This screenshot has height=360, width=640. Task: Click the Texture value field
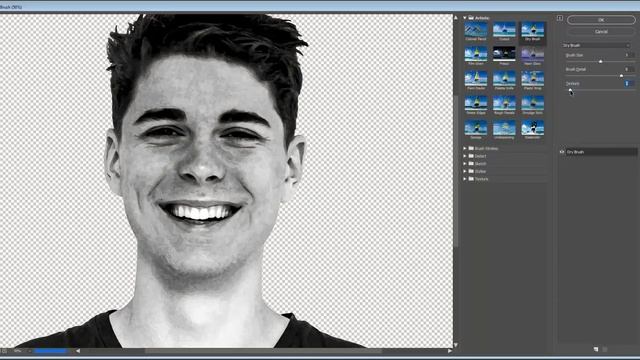[x=629, y=84]
